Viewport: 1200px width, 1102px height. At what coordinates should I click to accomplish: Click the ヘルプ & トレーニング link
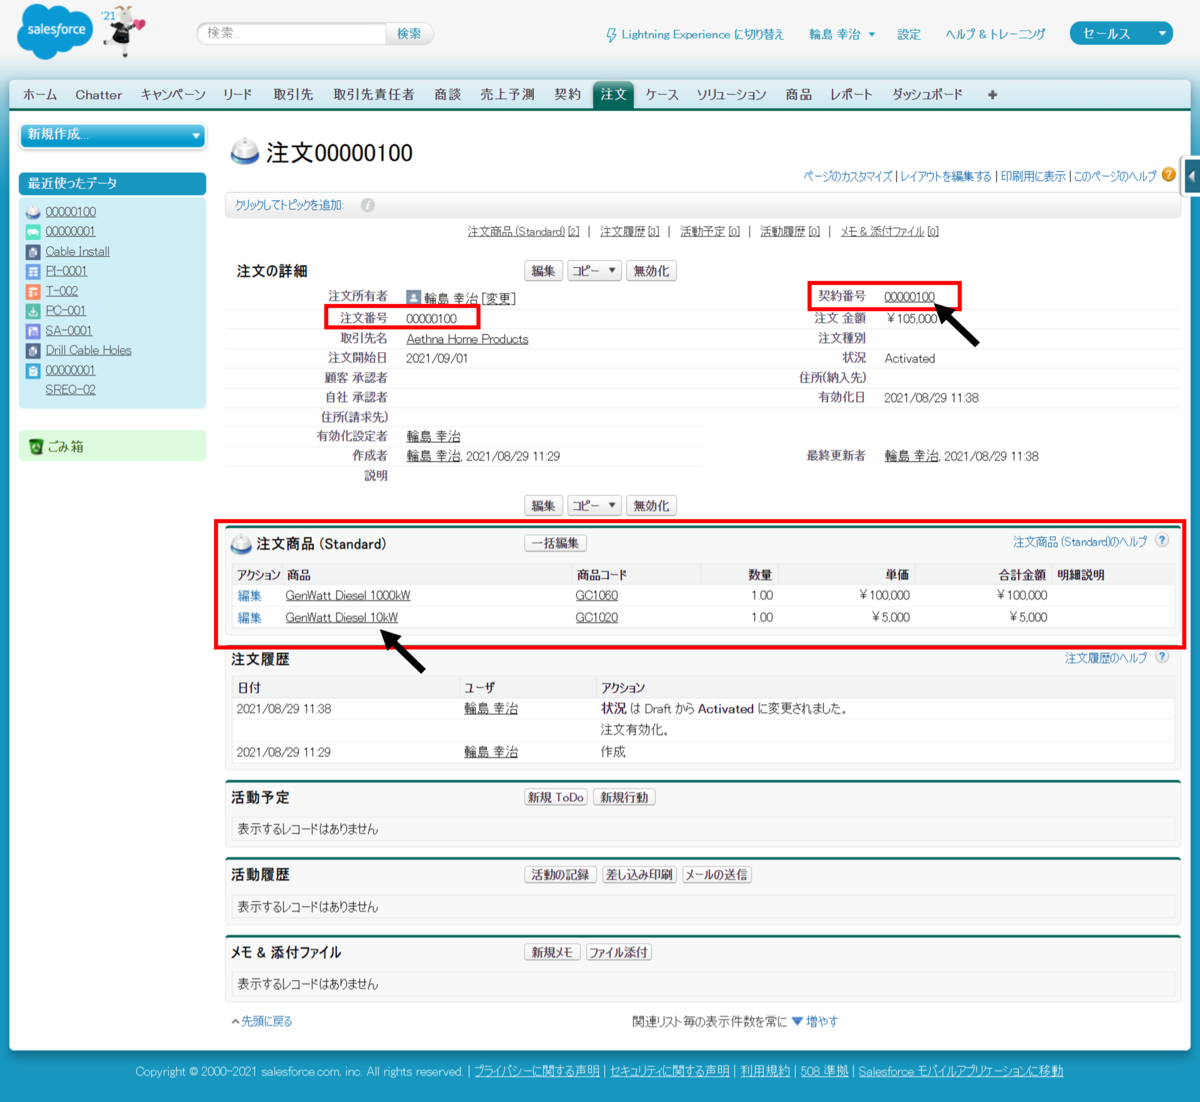tap(996, 34)
